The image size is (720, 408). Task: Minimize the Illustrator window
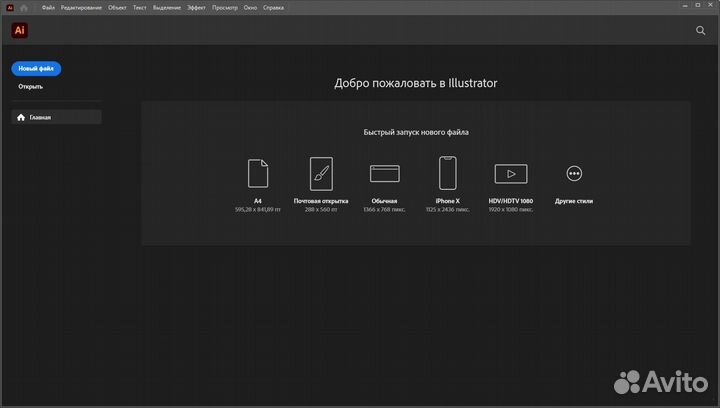[685, 5]
